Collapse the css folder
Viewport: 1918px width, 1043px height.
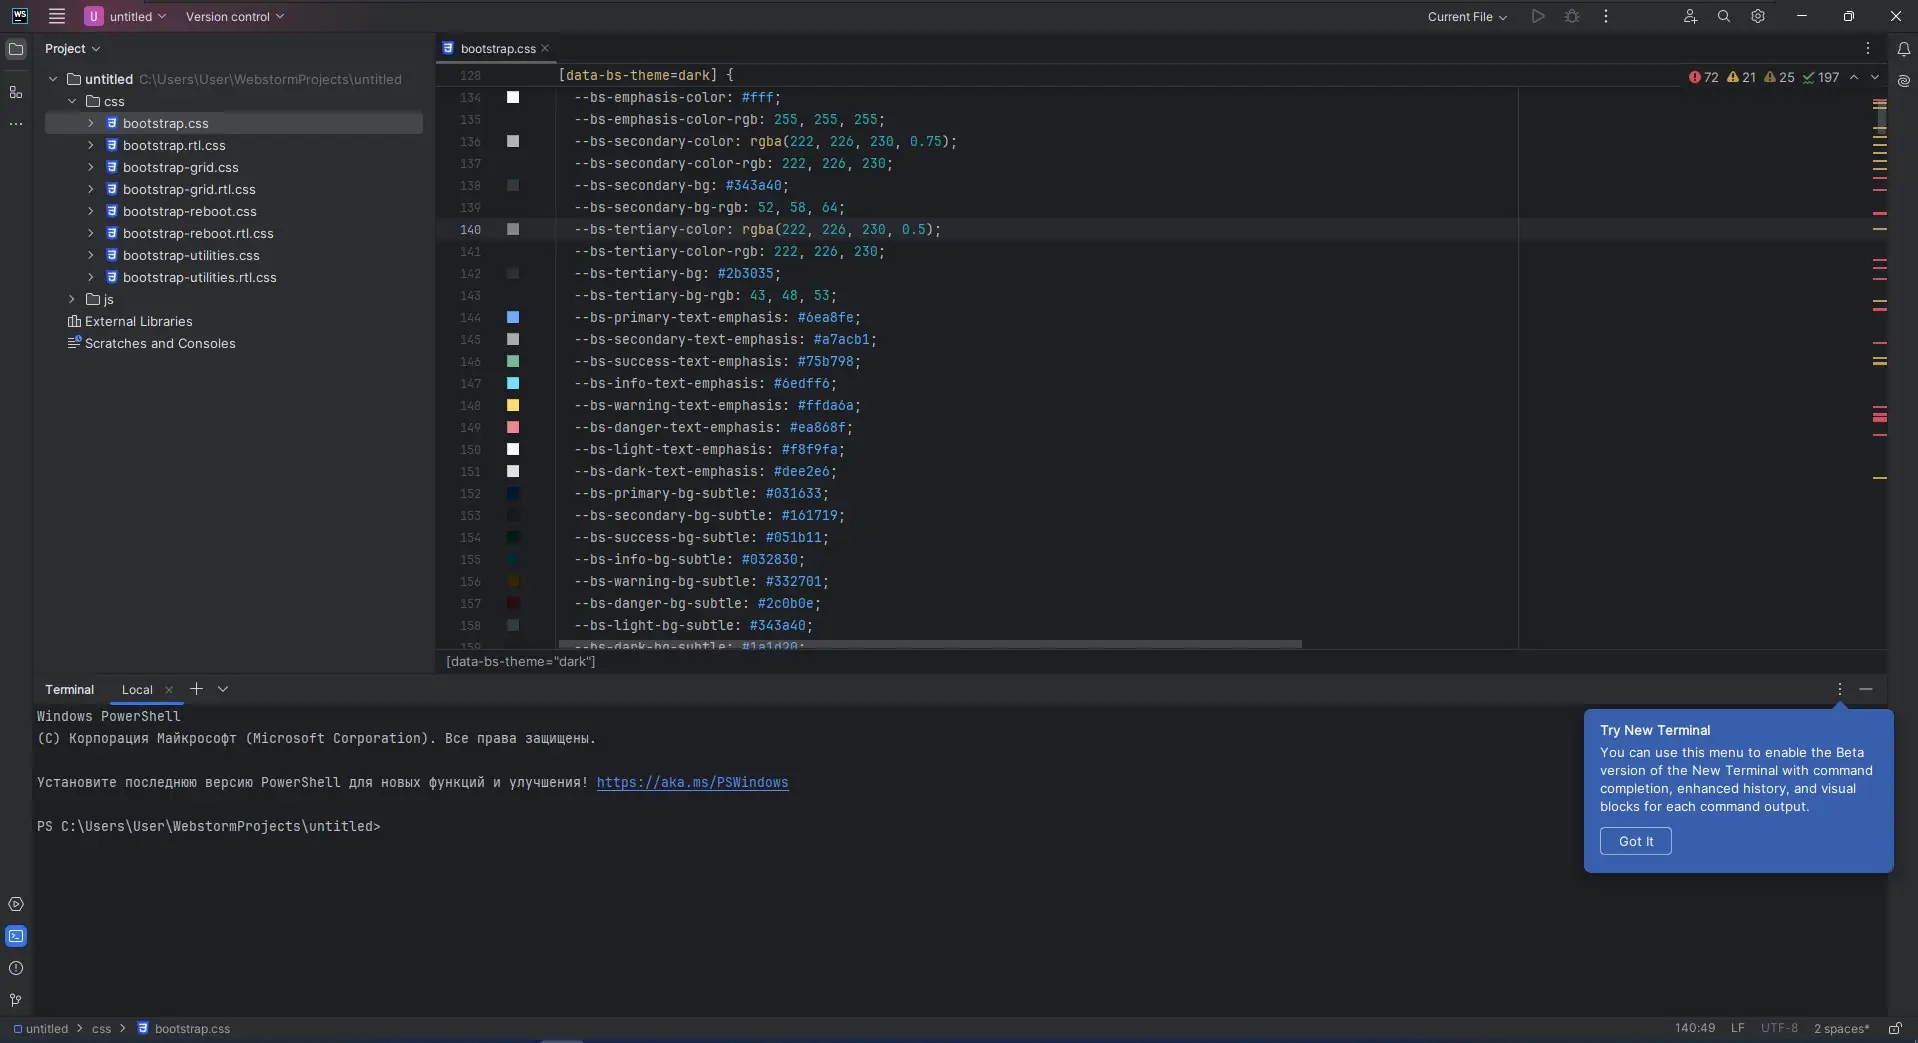click(x=72, y=101)
